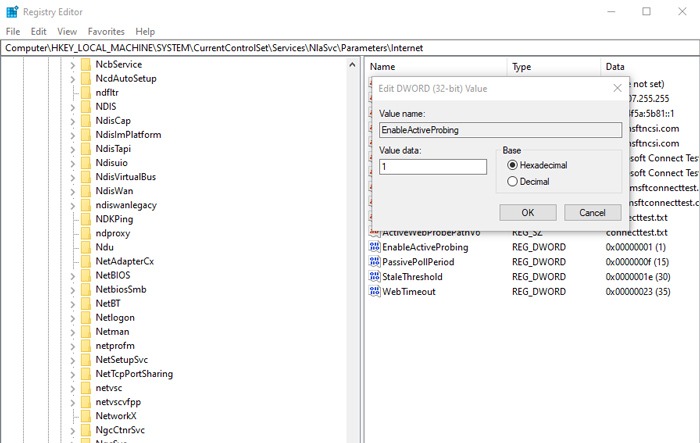This screenshot has width=700, height=443.
Task: Expand the NetTcpPortSharing tree node
Action: point(72,374)
